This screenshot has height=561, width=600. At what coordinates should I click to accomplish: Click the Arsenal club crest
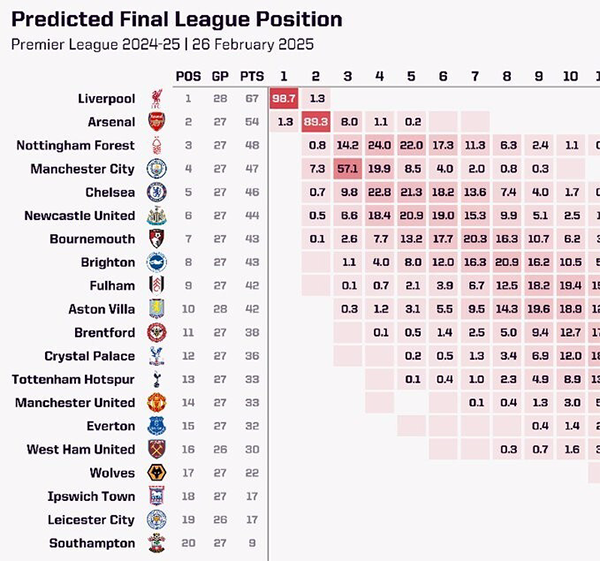(x=156, y=122)
